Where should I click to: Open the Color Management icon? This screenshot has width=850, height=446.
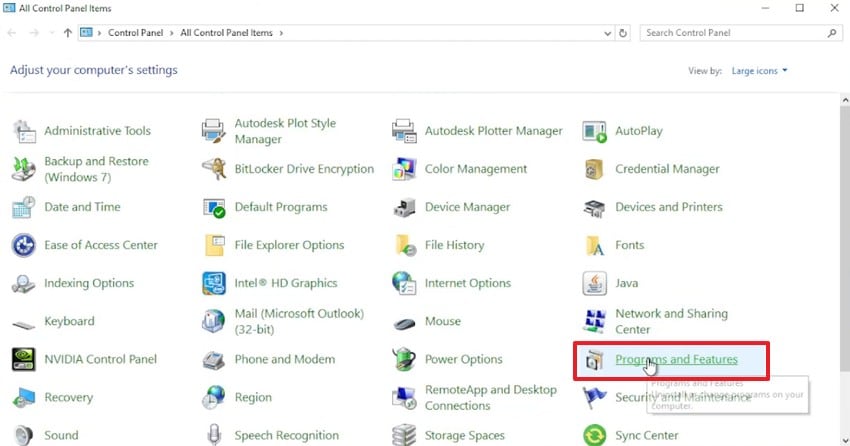coord(404,169)
